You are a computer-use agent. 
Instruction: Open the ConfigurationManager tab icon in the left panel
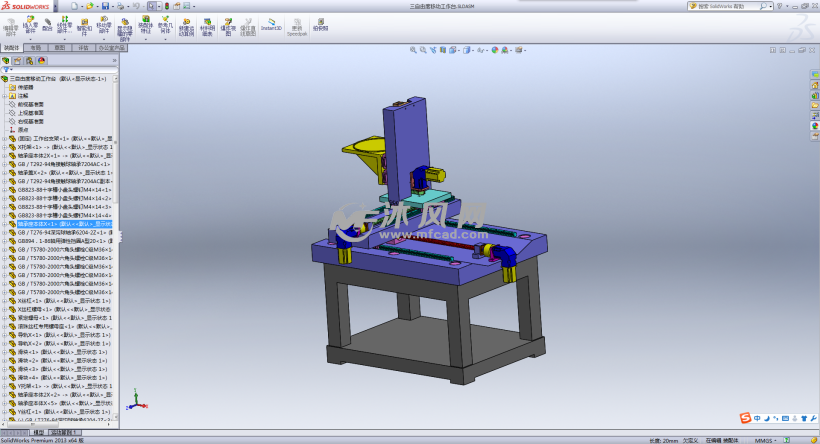(29, 60)
